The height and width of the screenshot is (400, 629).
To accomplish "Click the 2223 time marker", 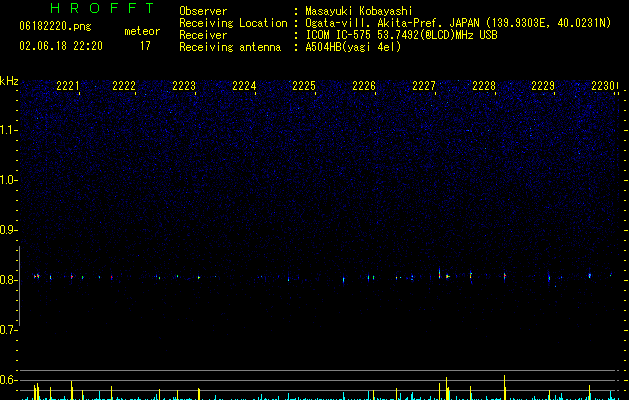I will [184, 86].
